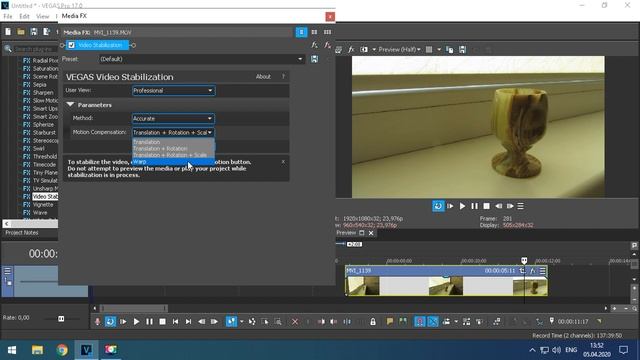Open event pan/crop on MVI_1139 clip
640x360 pixels.
522,271
